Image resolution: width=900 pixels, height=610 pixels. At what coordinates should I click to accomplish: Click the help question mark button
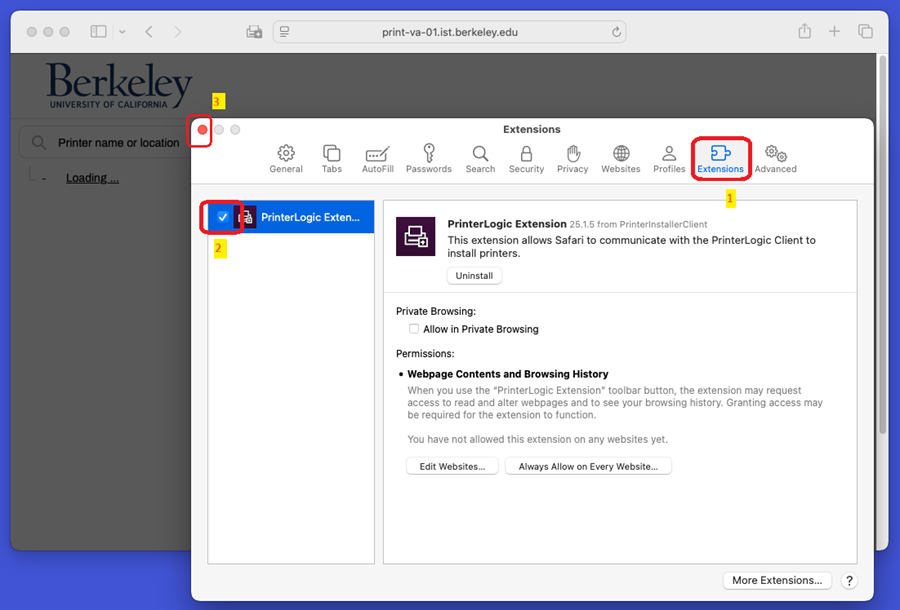pyautogui.click(x=849, y=580)
